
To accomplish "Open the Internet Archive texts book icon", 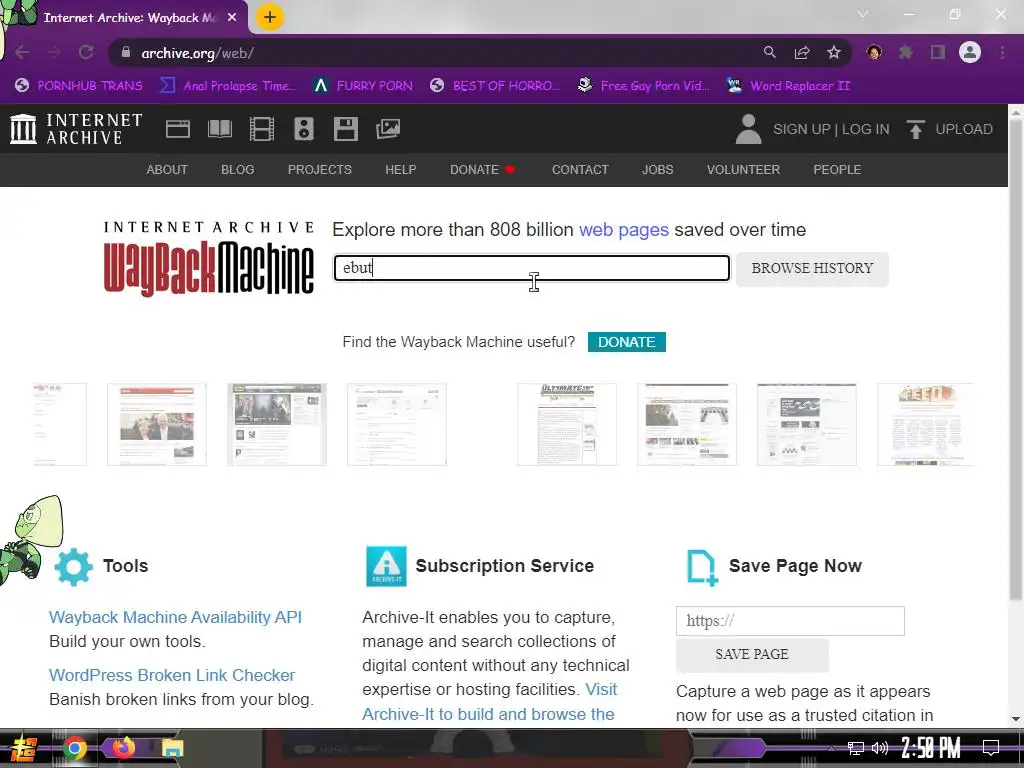I will pyautogui.click(x=219, y=129).
